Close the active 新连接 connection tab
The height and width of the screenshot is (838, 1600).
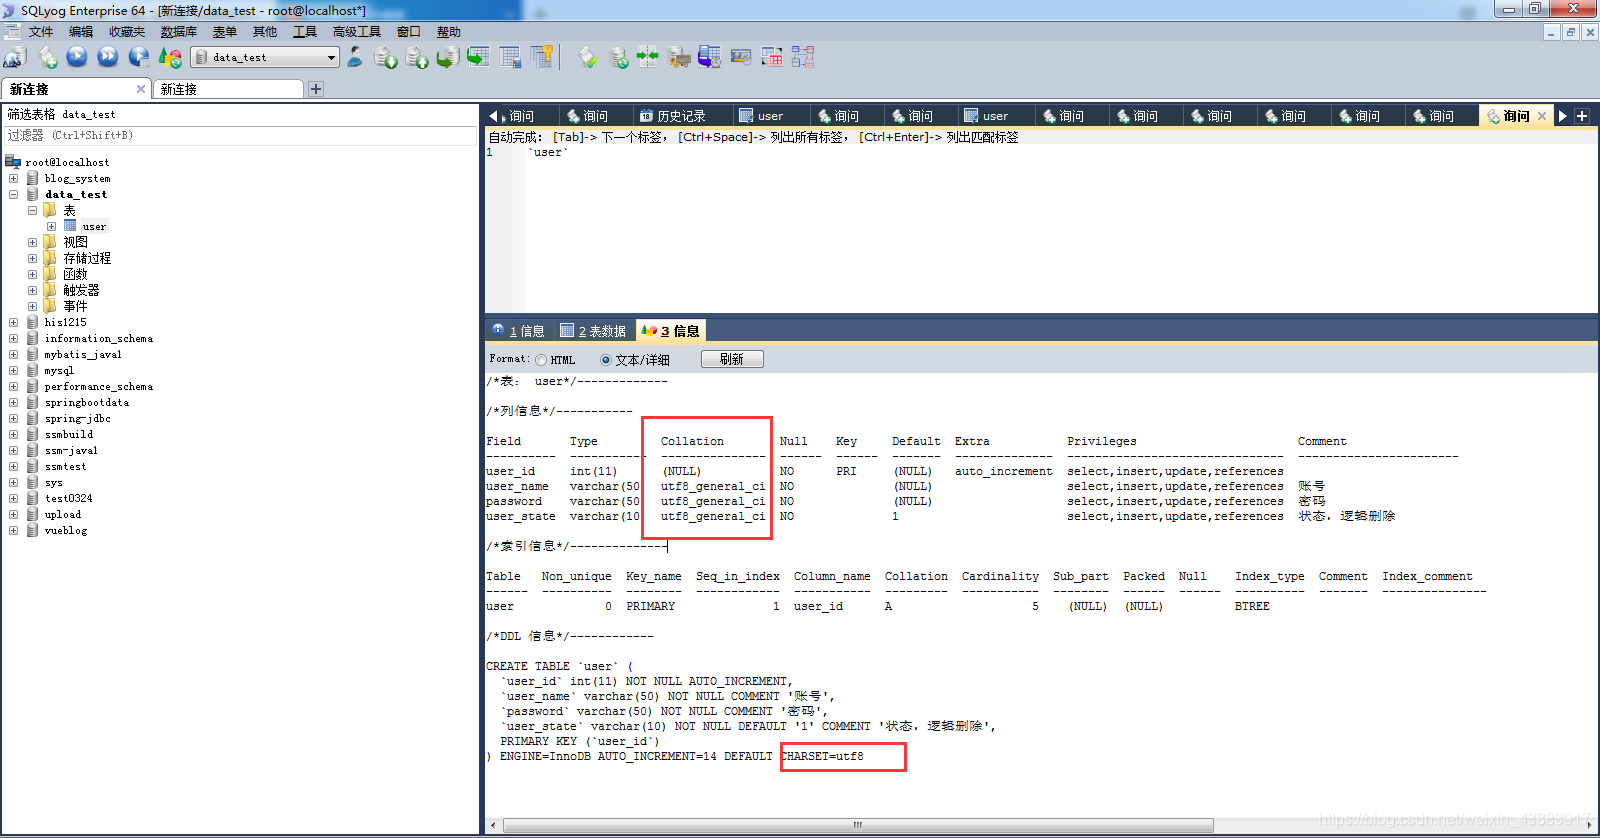(141, 89)
